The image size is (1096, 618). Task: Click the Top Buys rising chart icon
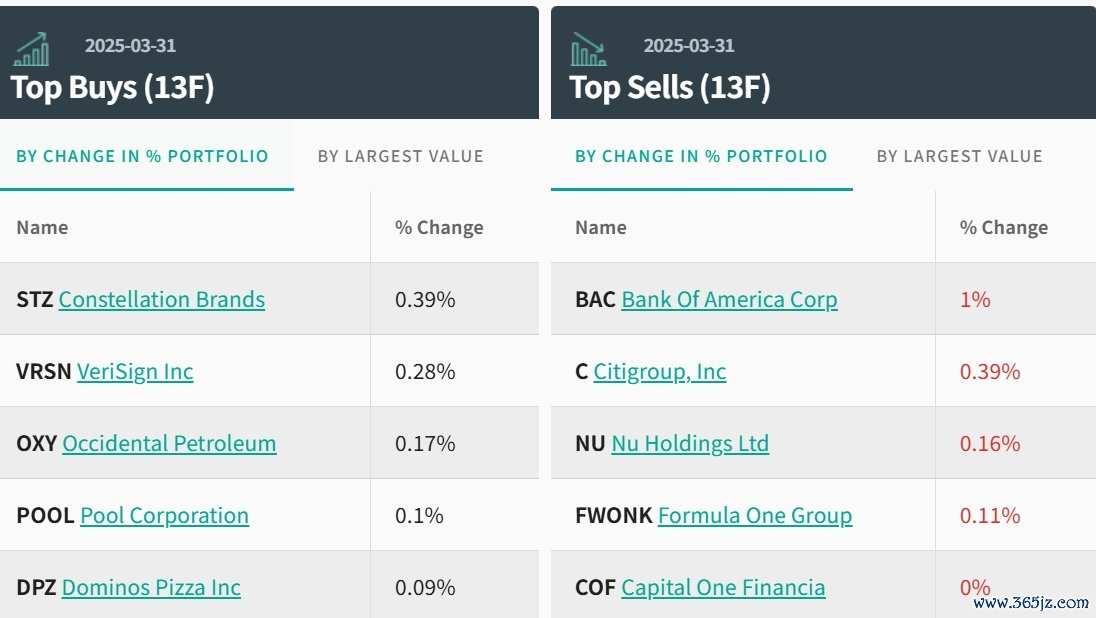click(x=32, y=48)
